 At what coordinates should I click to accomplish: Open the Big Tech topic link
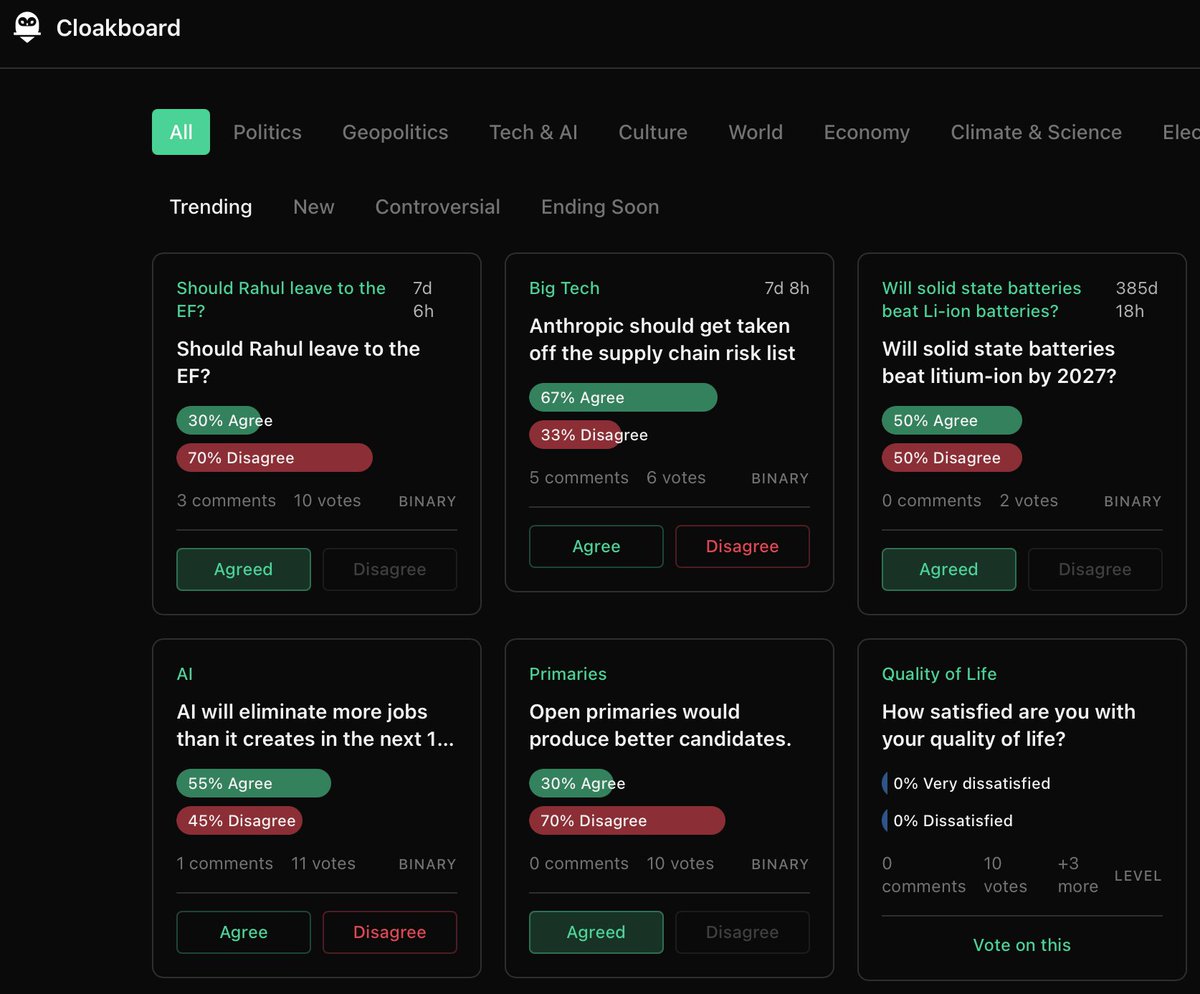point(564,288)
